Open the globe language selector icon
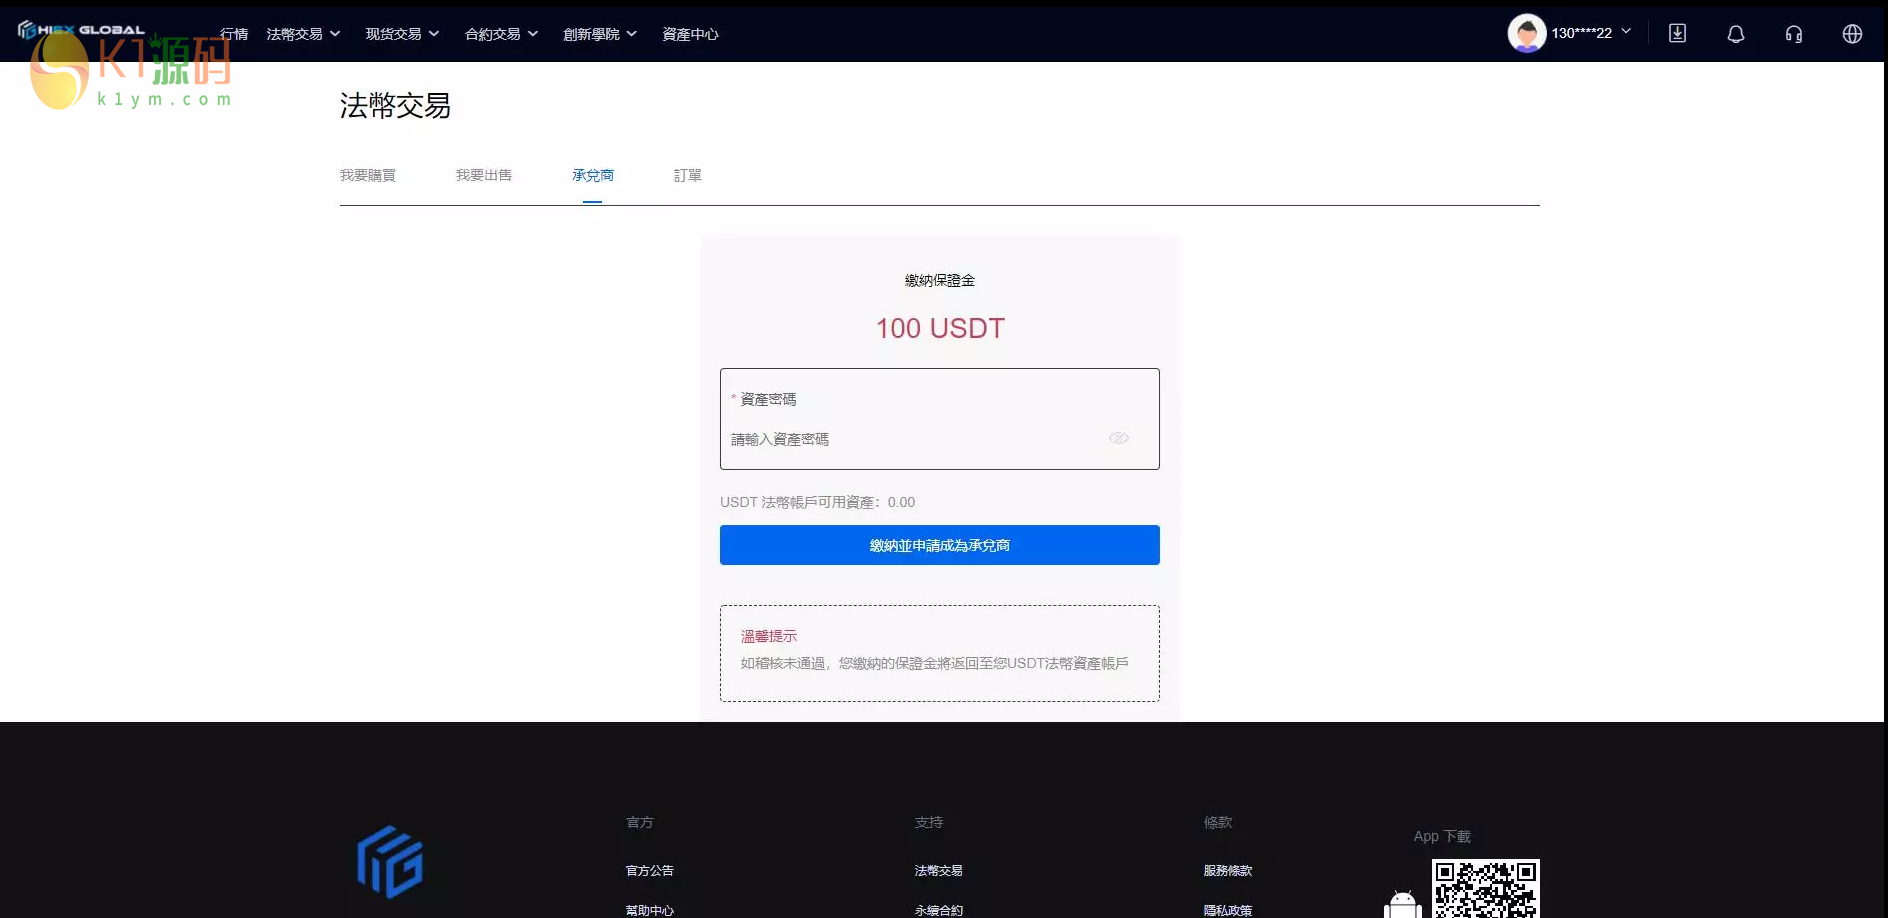This screenshot has width=1888, height=918. [x=1852, y=33]
